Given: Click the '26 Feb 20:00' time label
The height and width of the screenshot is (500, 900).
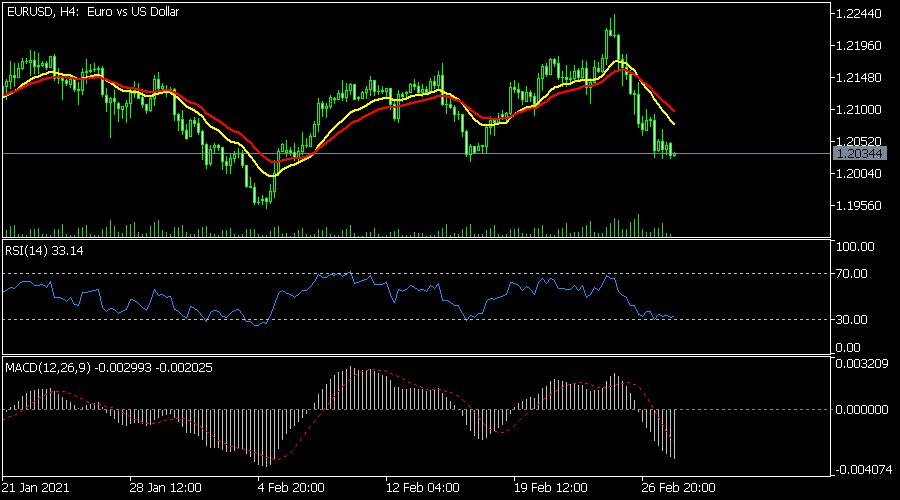Looking at the screenshot, I should [678, 488].
